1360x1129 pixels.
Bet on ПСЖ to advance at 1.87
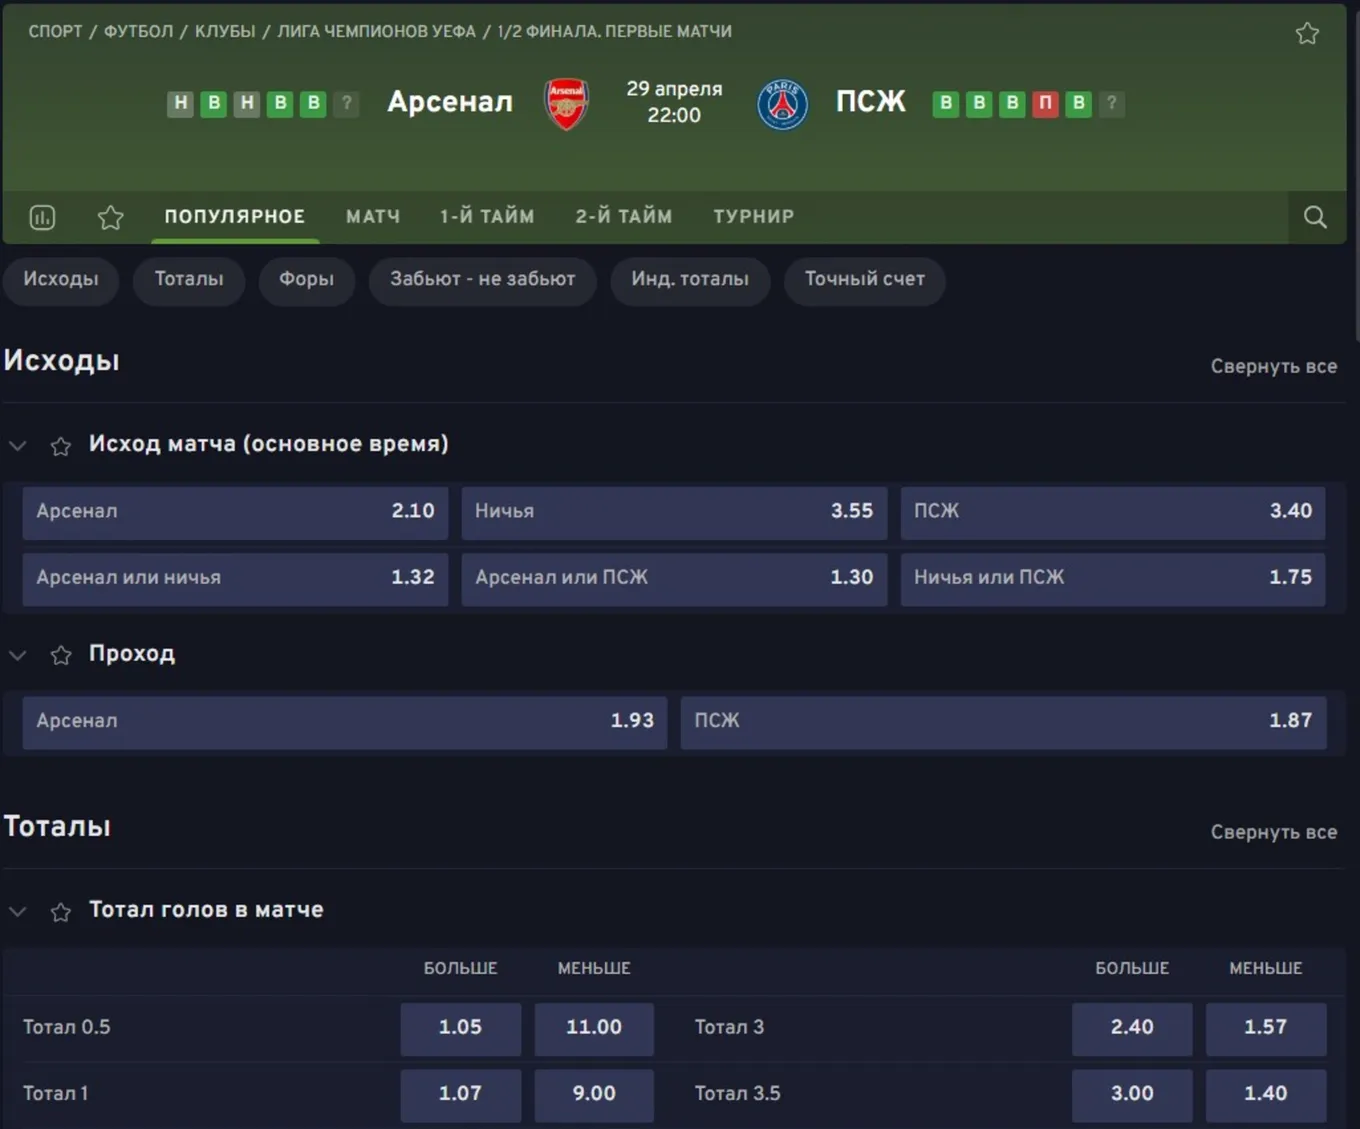1004,722
